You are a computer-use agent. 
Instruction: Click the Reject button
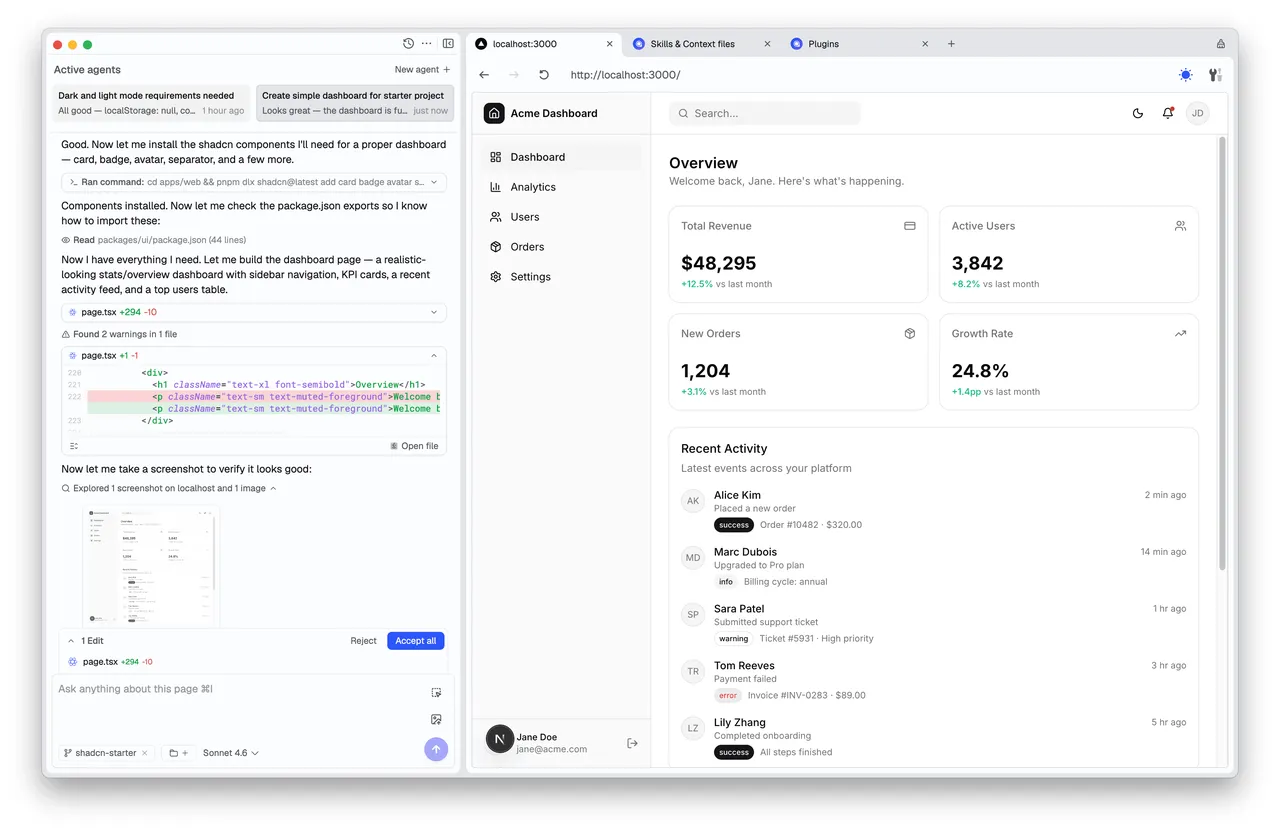[x=364, y=641]
